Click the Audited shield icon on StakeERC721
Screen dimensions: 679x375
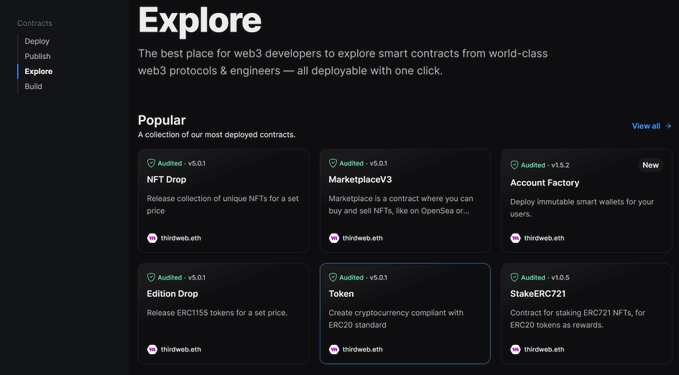(x=514, y=278)
